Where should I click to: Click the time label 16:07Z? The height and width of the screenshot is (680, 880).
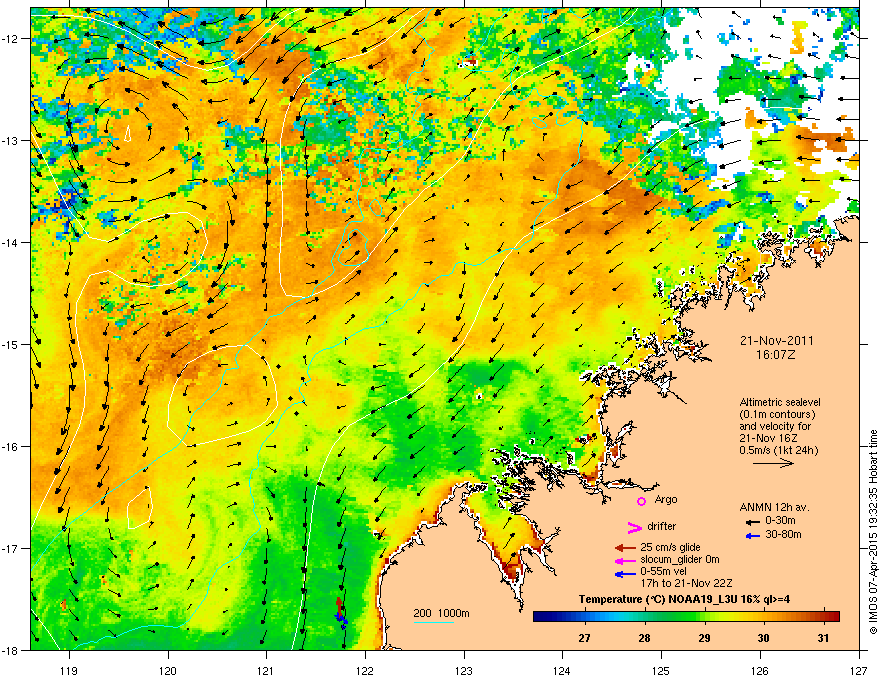(776, 355)
